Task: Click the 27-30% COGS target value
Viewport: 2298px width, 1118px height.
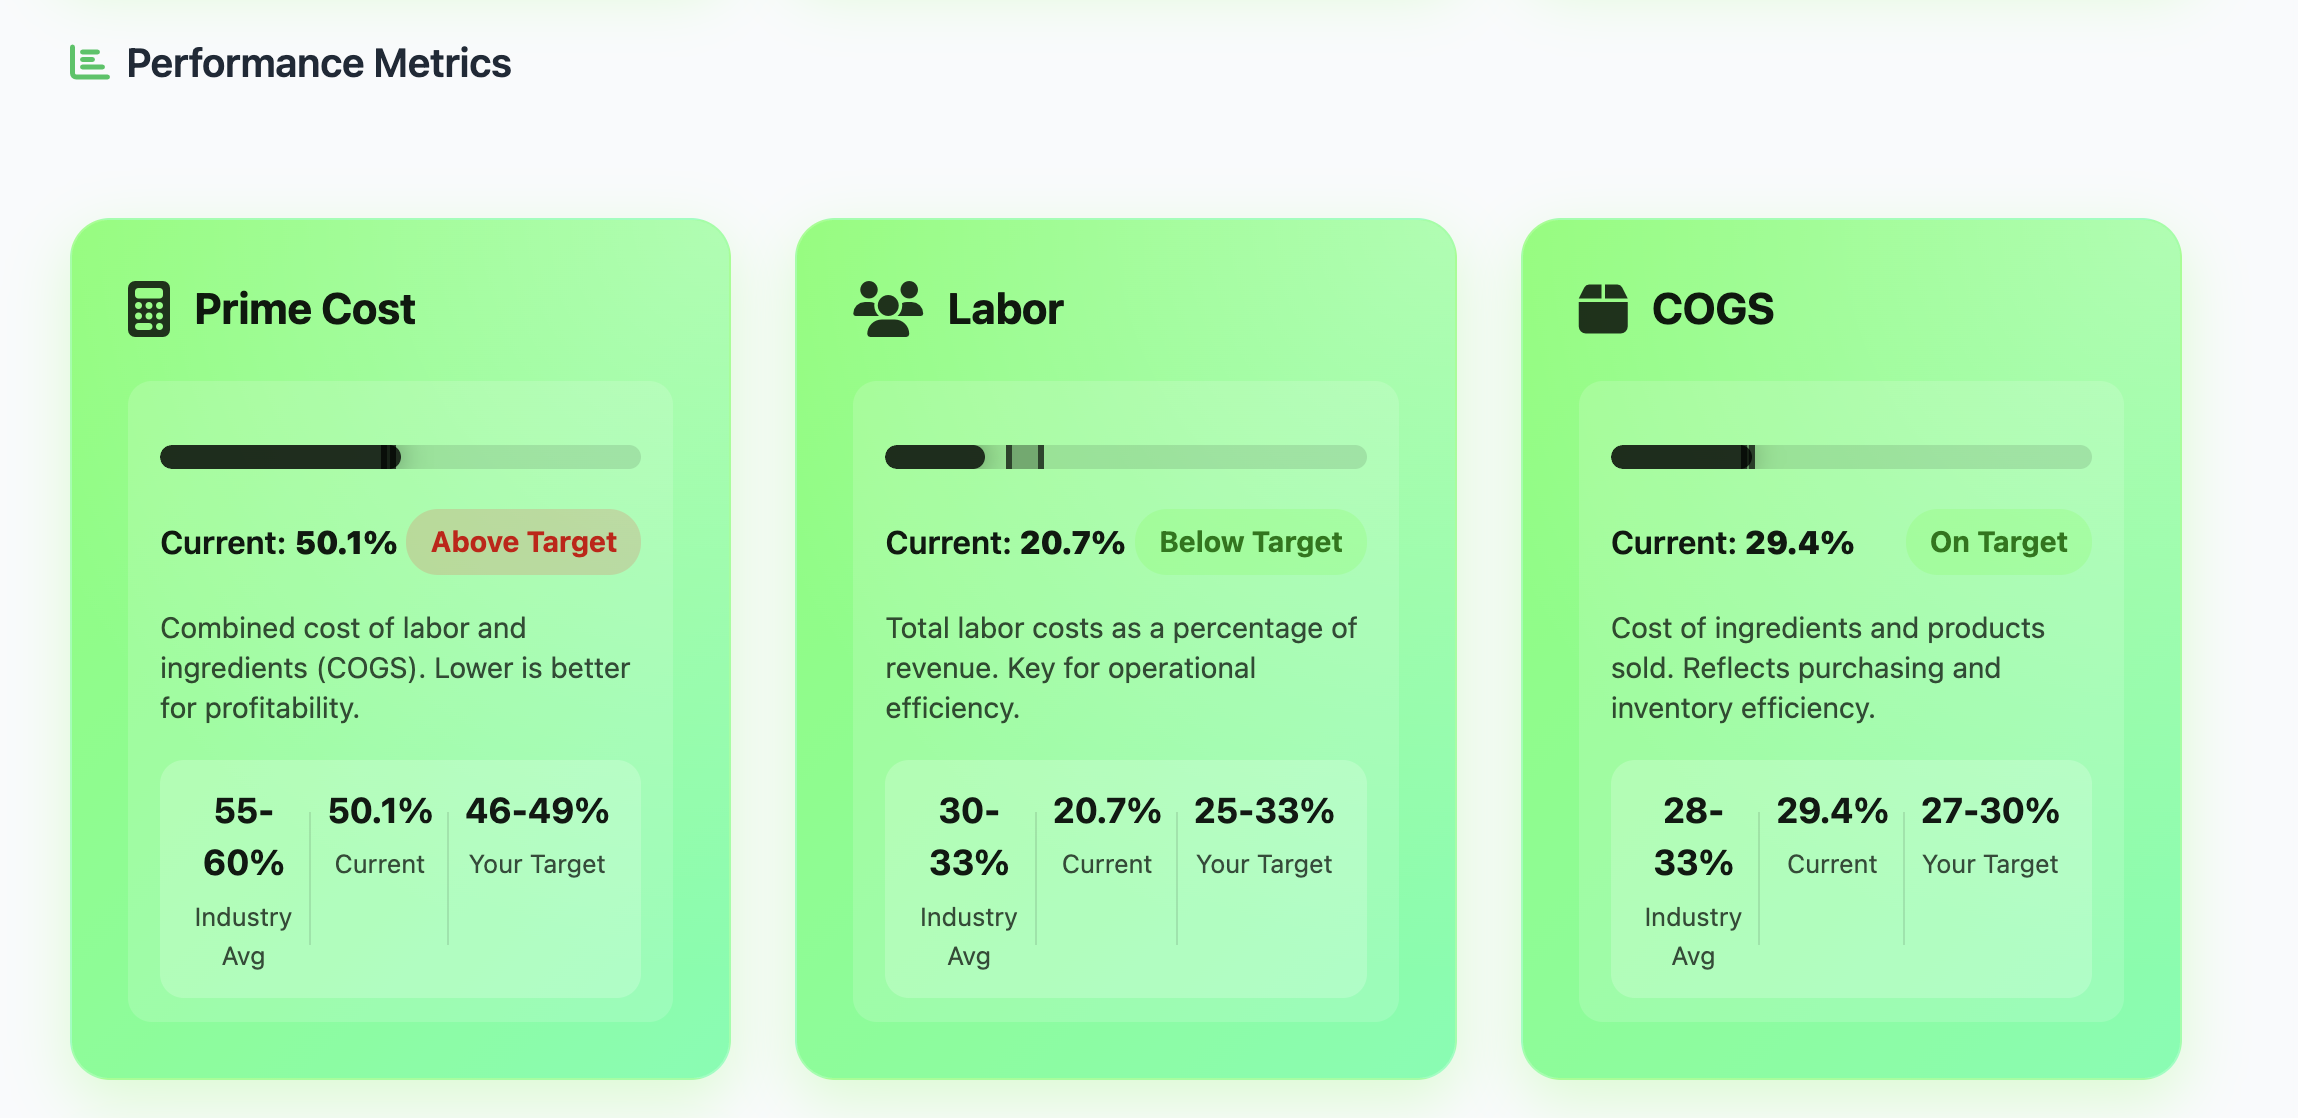Action: pyautogui.click(x=1990, y=811)
